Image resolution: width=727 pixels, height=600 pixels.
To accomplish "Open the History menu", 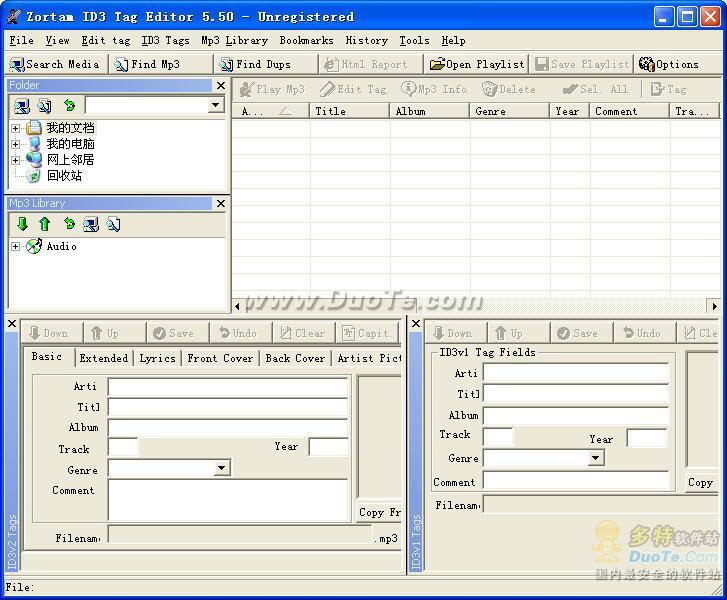I will [x=366, y=40].
